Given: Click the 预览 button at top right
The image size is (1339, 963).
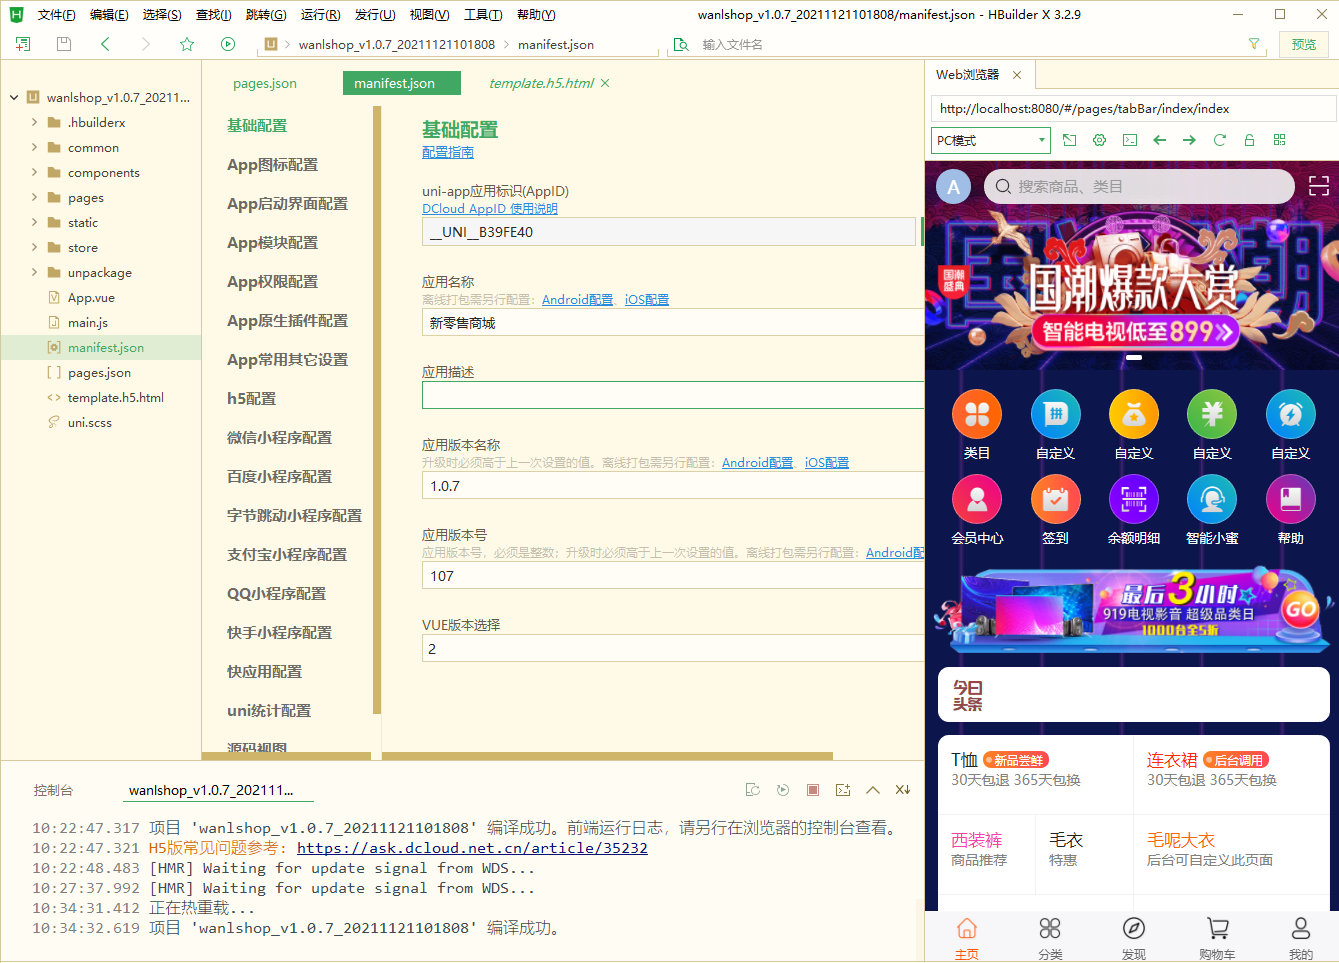Looking at the screenshot, I should [1304, 44].
